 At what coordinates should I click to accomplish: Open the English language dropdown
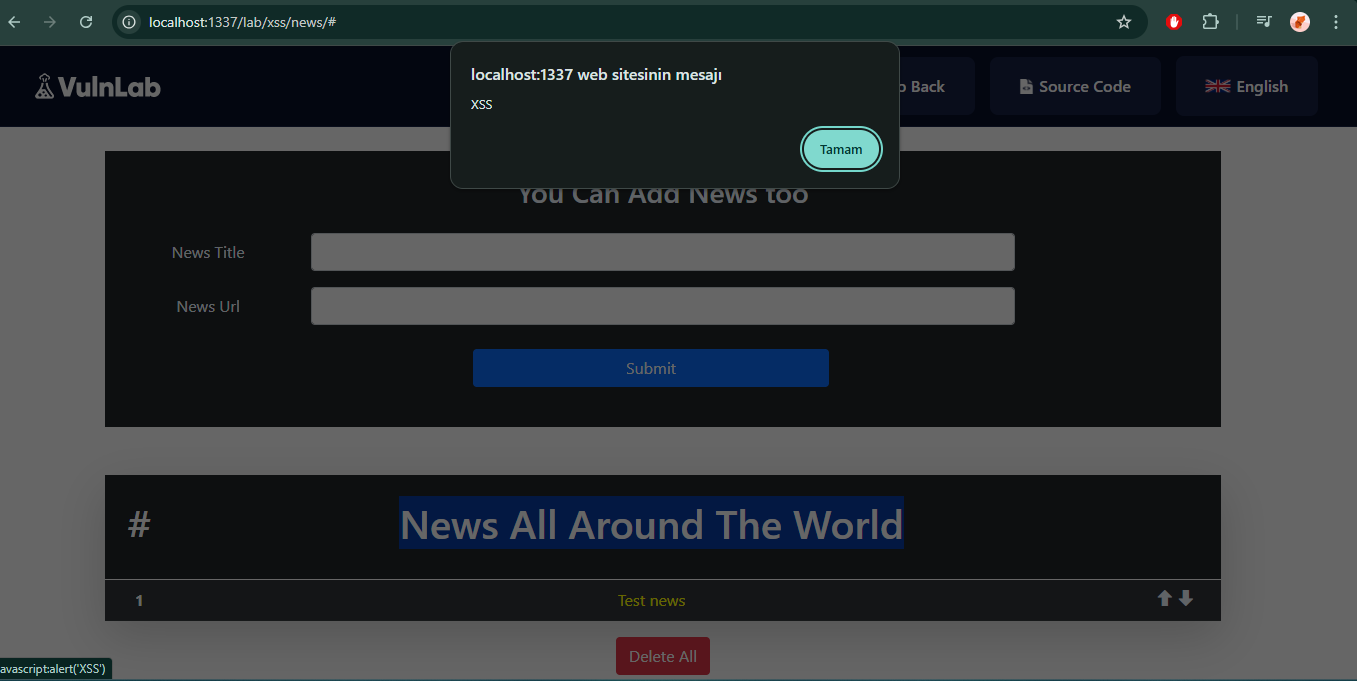(1246, 86)
